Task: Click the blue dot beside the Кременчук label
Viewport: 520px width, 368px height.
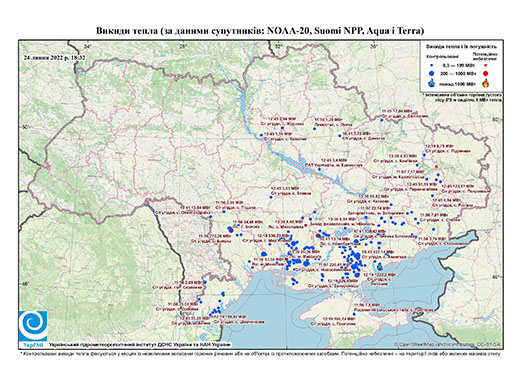Action: tap(319, 169)
